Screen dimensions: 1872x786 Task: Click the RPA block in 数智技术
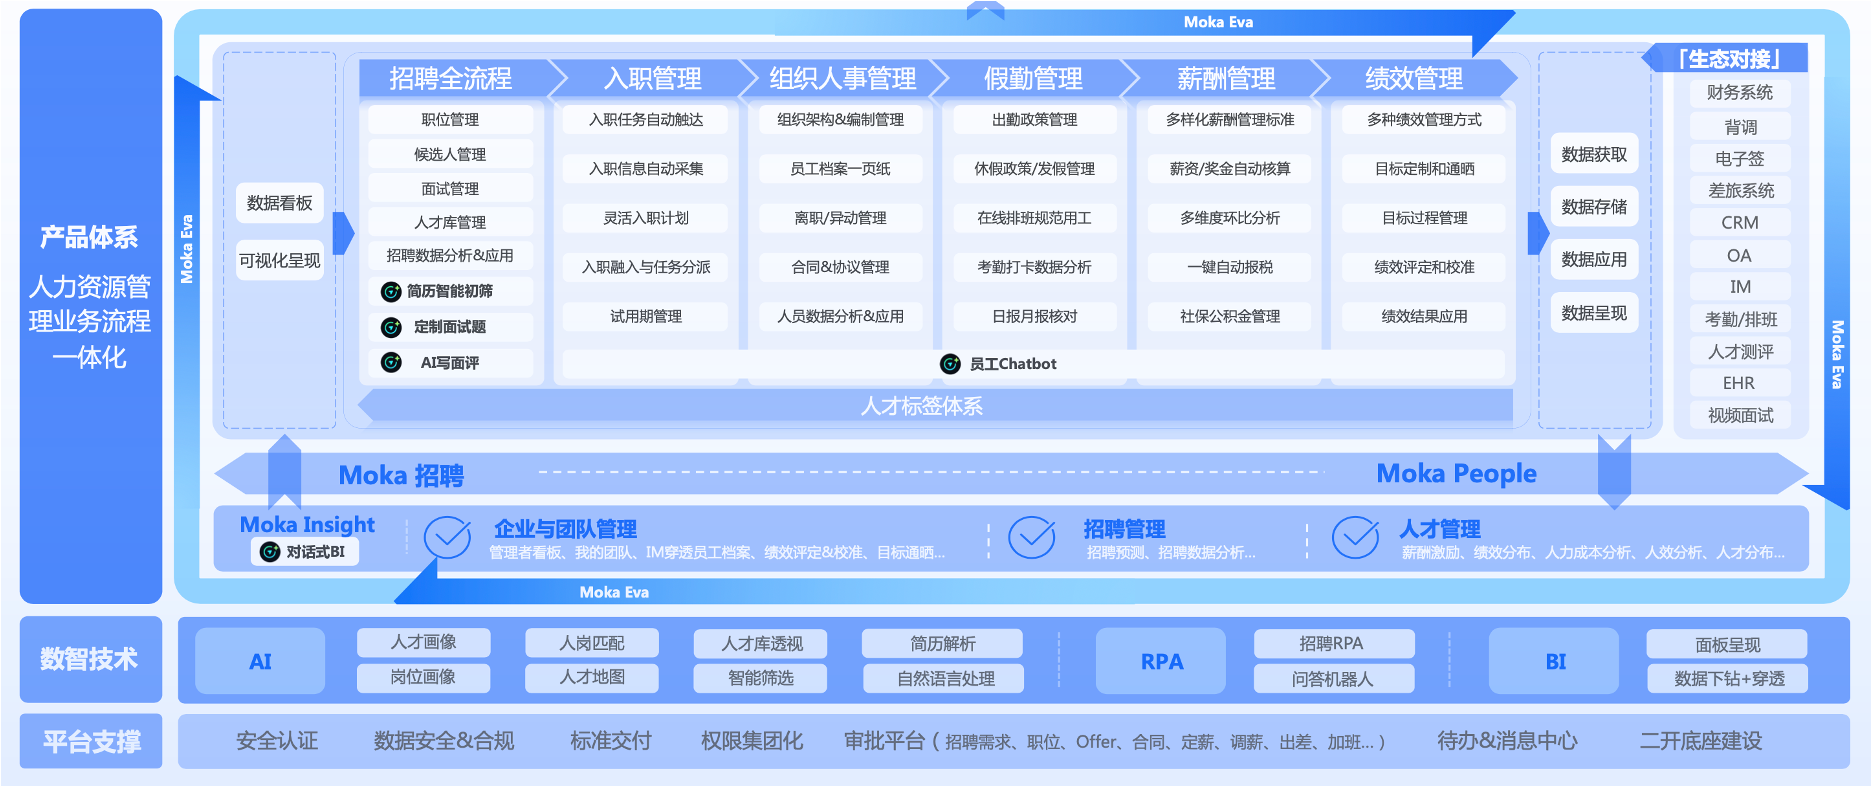pyautogui.click(x=1161, y=661)
